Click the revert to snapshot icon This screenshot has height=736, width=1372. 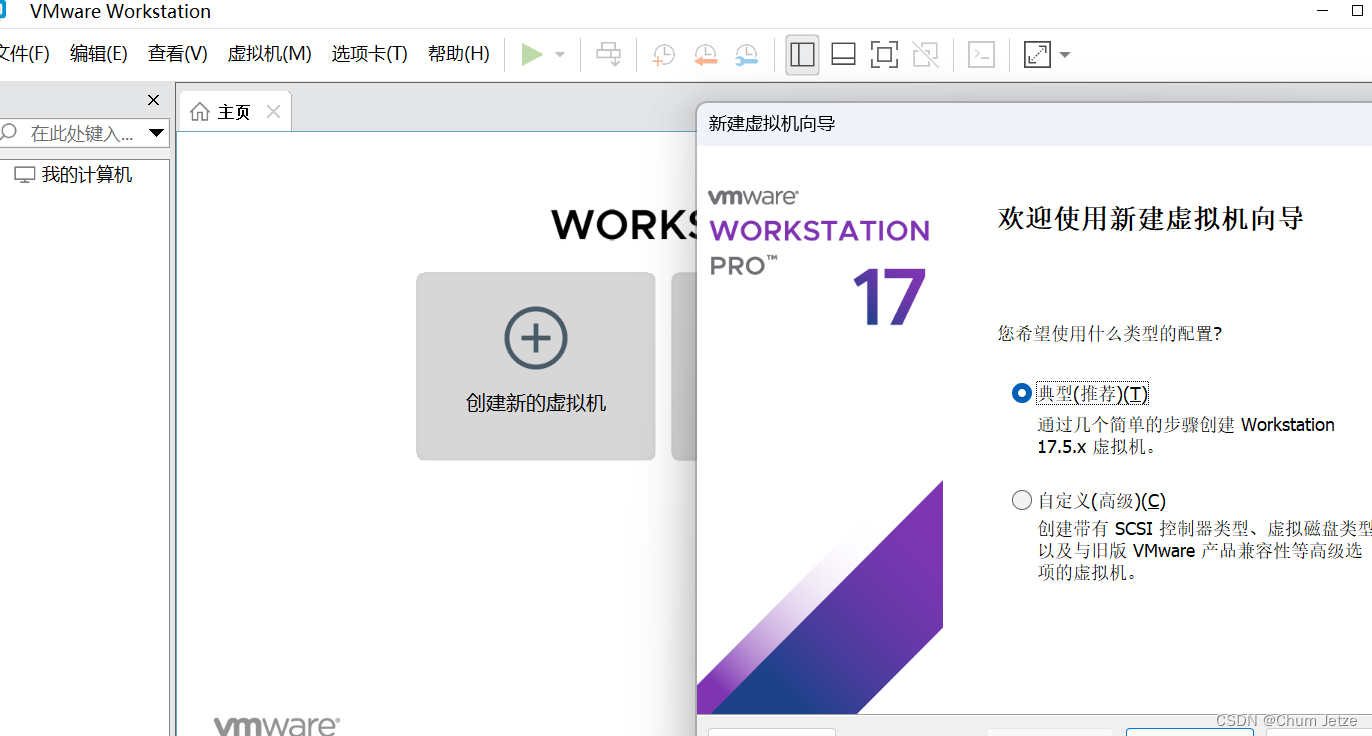click(x=705, y=54)
